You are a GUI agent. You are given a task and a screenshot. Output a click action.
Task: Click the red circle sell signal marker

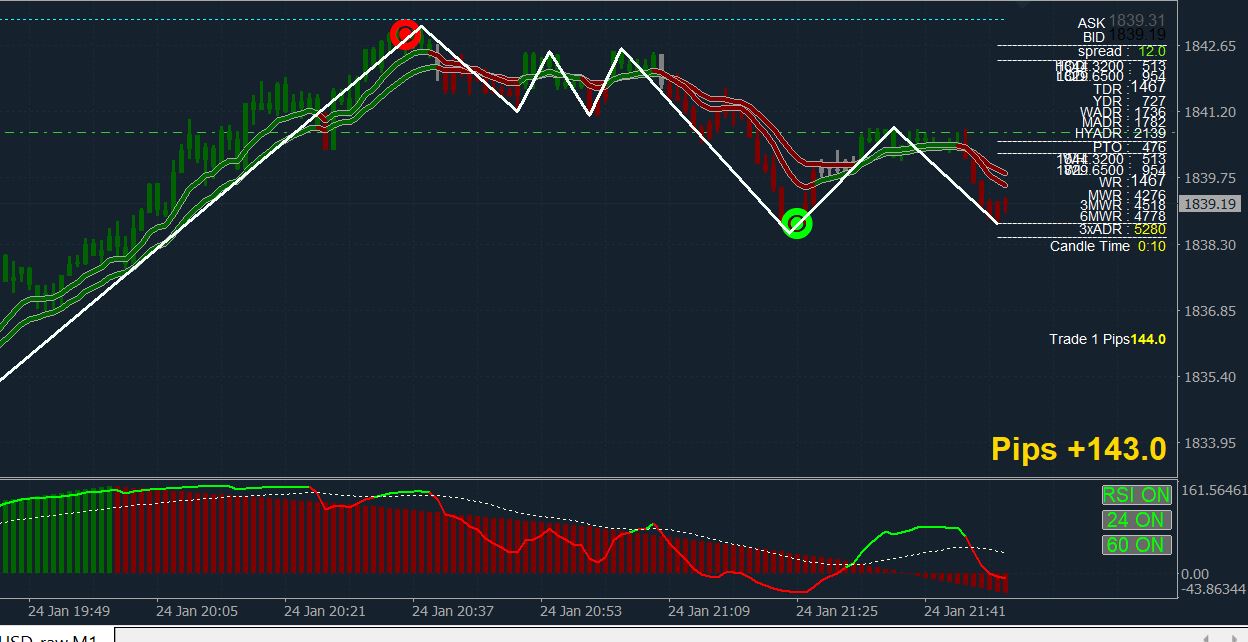[x=405, y=35]
